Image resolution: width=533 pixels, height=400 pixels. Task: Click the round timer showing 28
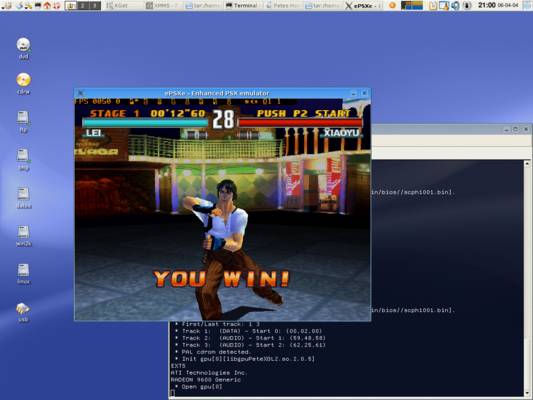coord(223,119)
